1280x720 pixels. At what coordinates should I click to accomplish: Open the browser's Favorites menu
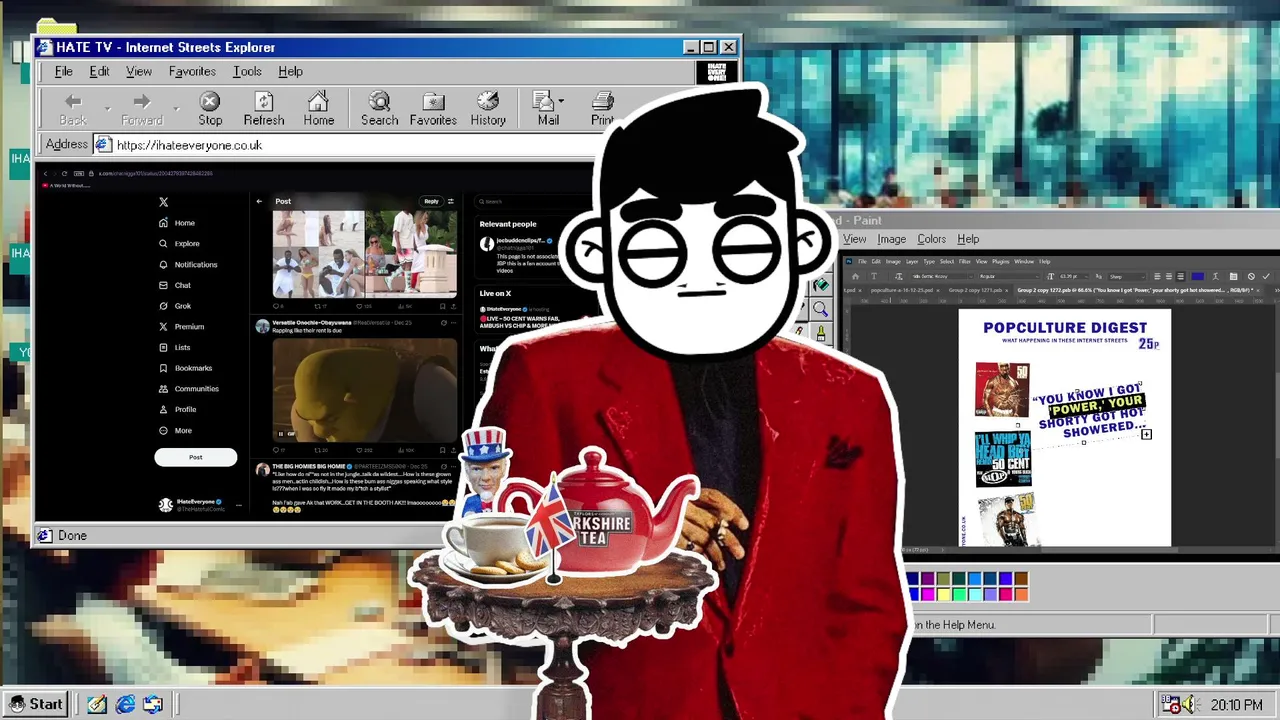[x=192, y=71]
